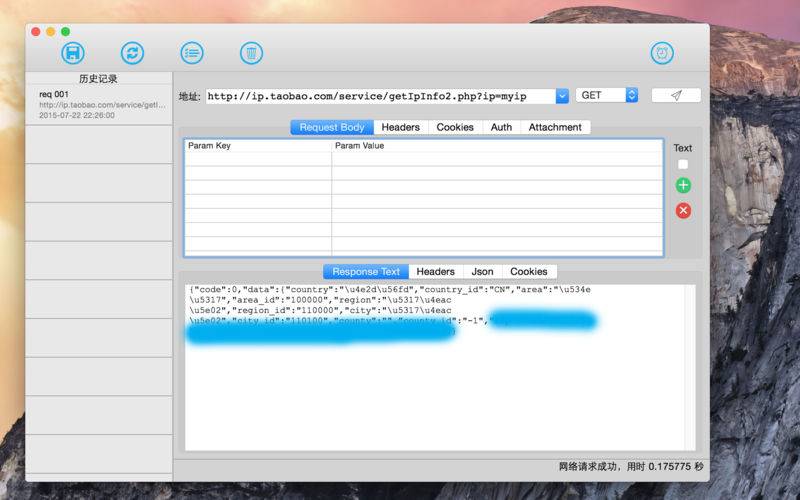Open the response Cookies tab
Image resolution: width=800 pixels, height=500 pixels.
pyautogui.click(x=529, y=271)
